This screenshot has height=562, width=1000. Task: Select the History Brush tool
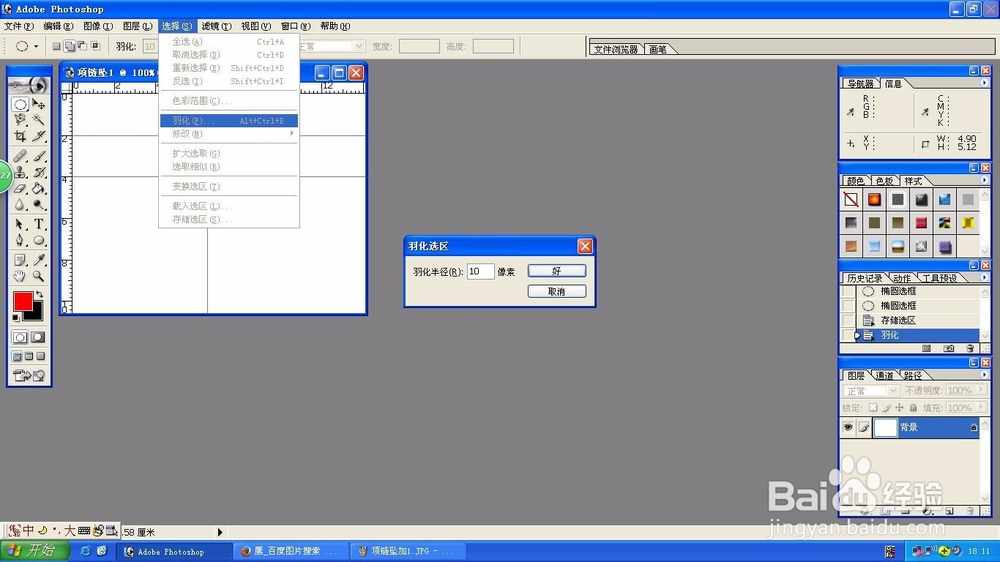[x=39, y=172]
